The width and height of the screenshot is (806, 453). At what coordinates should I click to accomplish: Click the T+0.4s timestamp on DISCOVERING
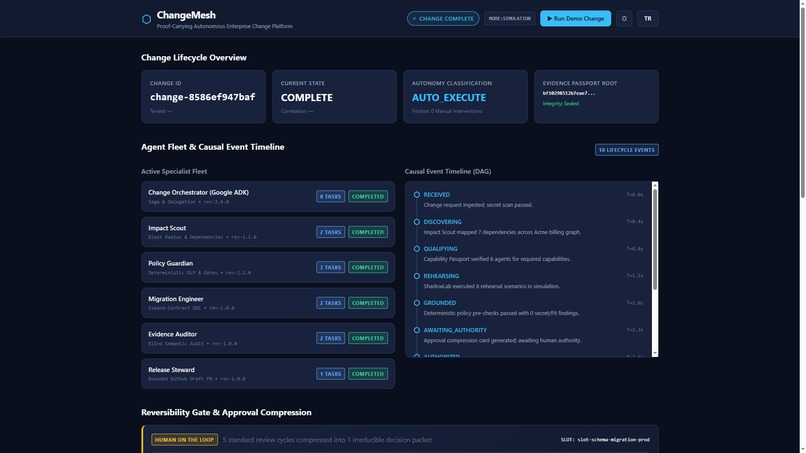click(635, 222)
